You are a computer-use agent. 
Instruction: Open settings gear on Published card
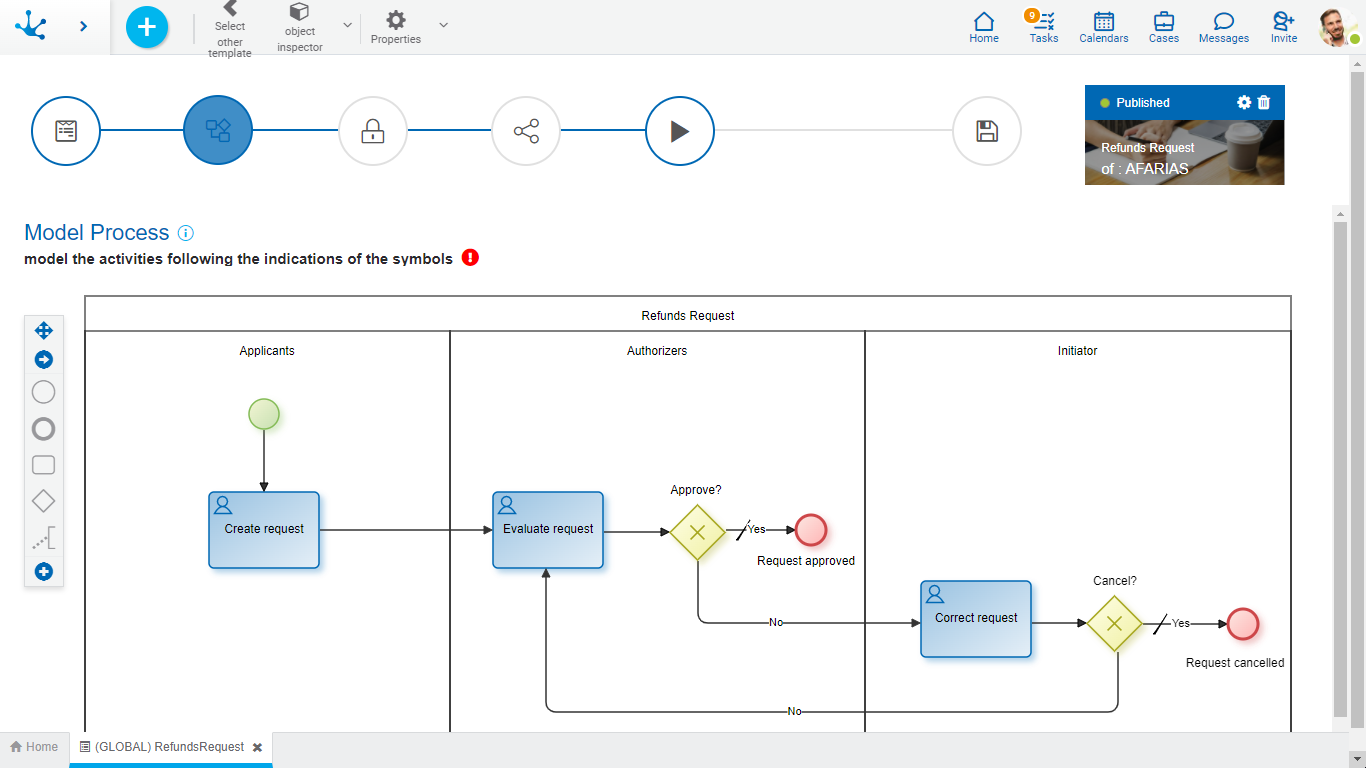[1244, 102]
